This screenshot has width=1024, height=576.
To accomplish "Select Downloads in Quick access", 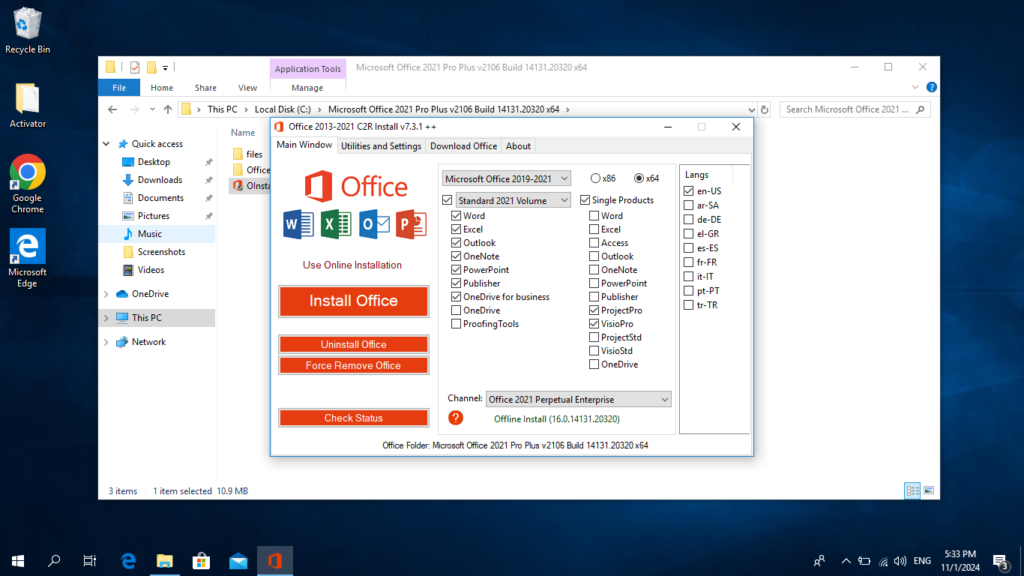I will [159, 180].
